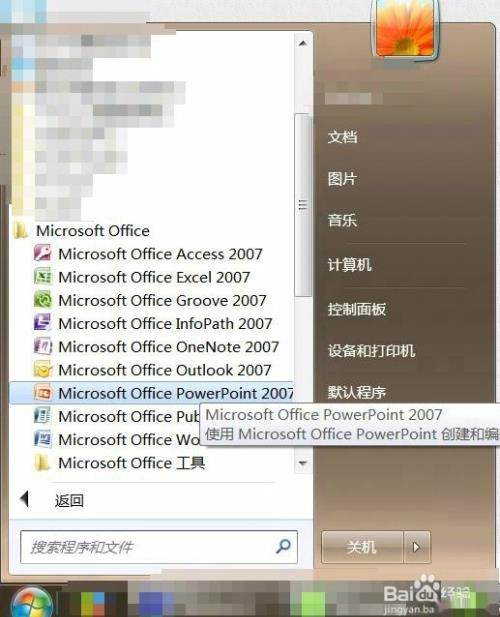Click the InfoPath 2007 icon
The height and width of the screenshot is (617, 500).
[x=42, y=323]
